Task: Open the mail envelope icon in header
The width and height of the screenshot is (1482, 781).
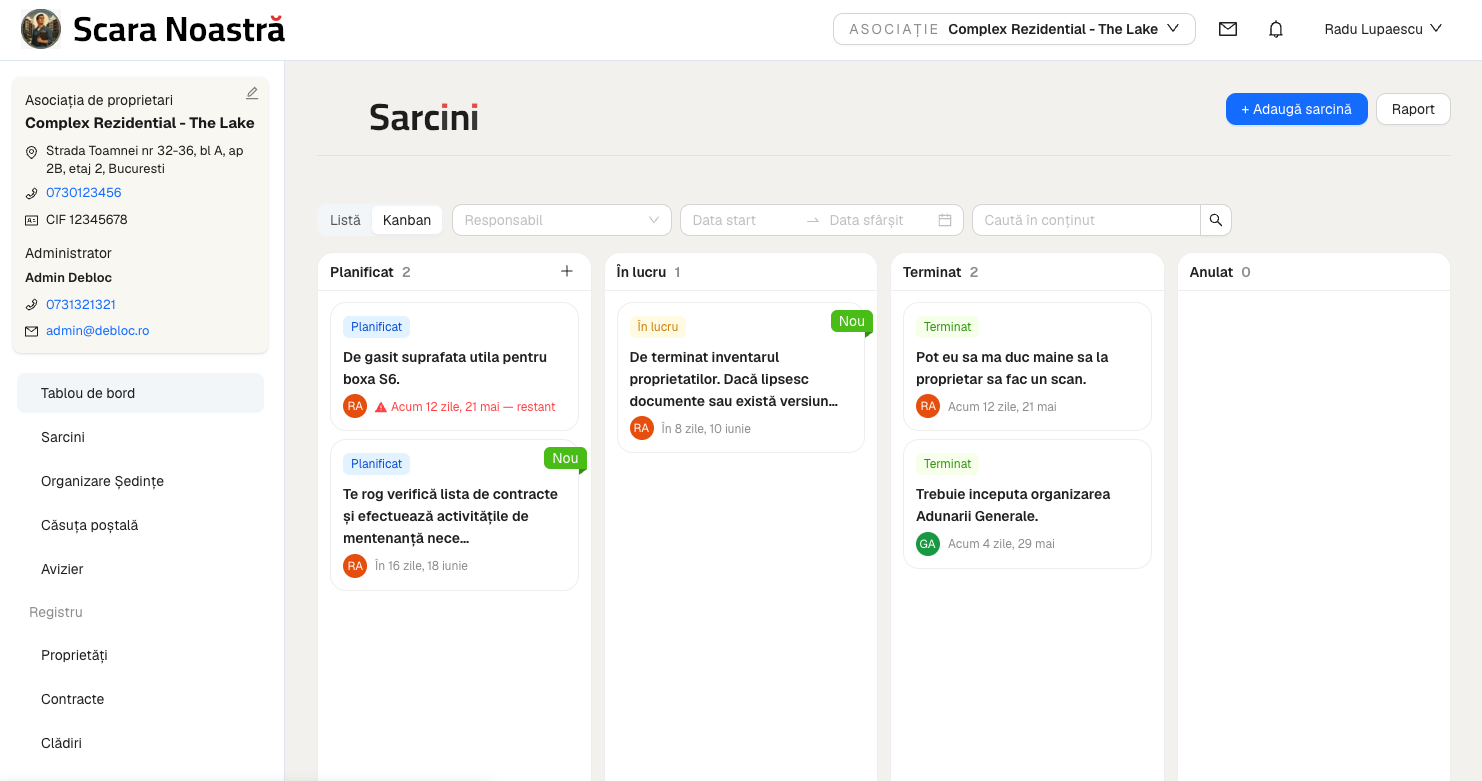Action: pyautogui.click(x=1228, y=29)
